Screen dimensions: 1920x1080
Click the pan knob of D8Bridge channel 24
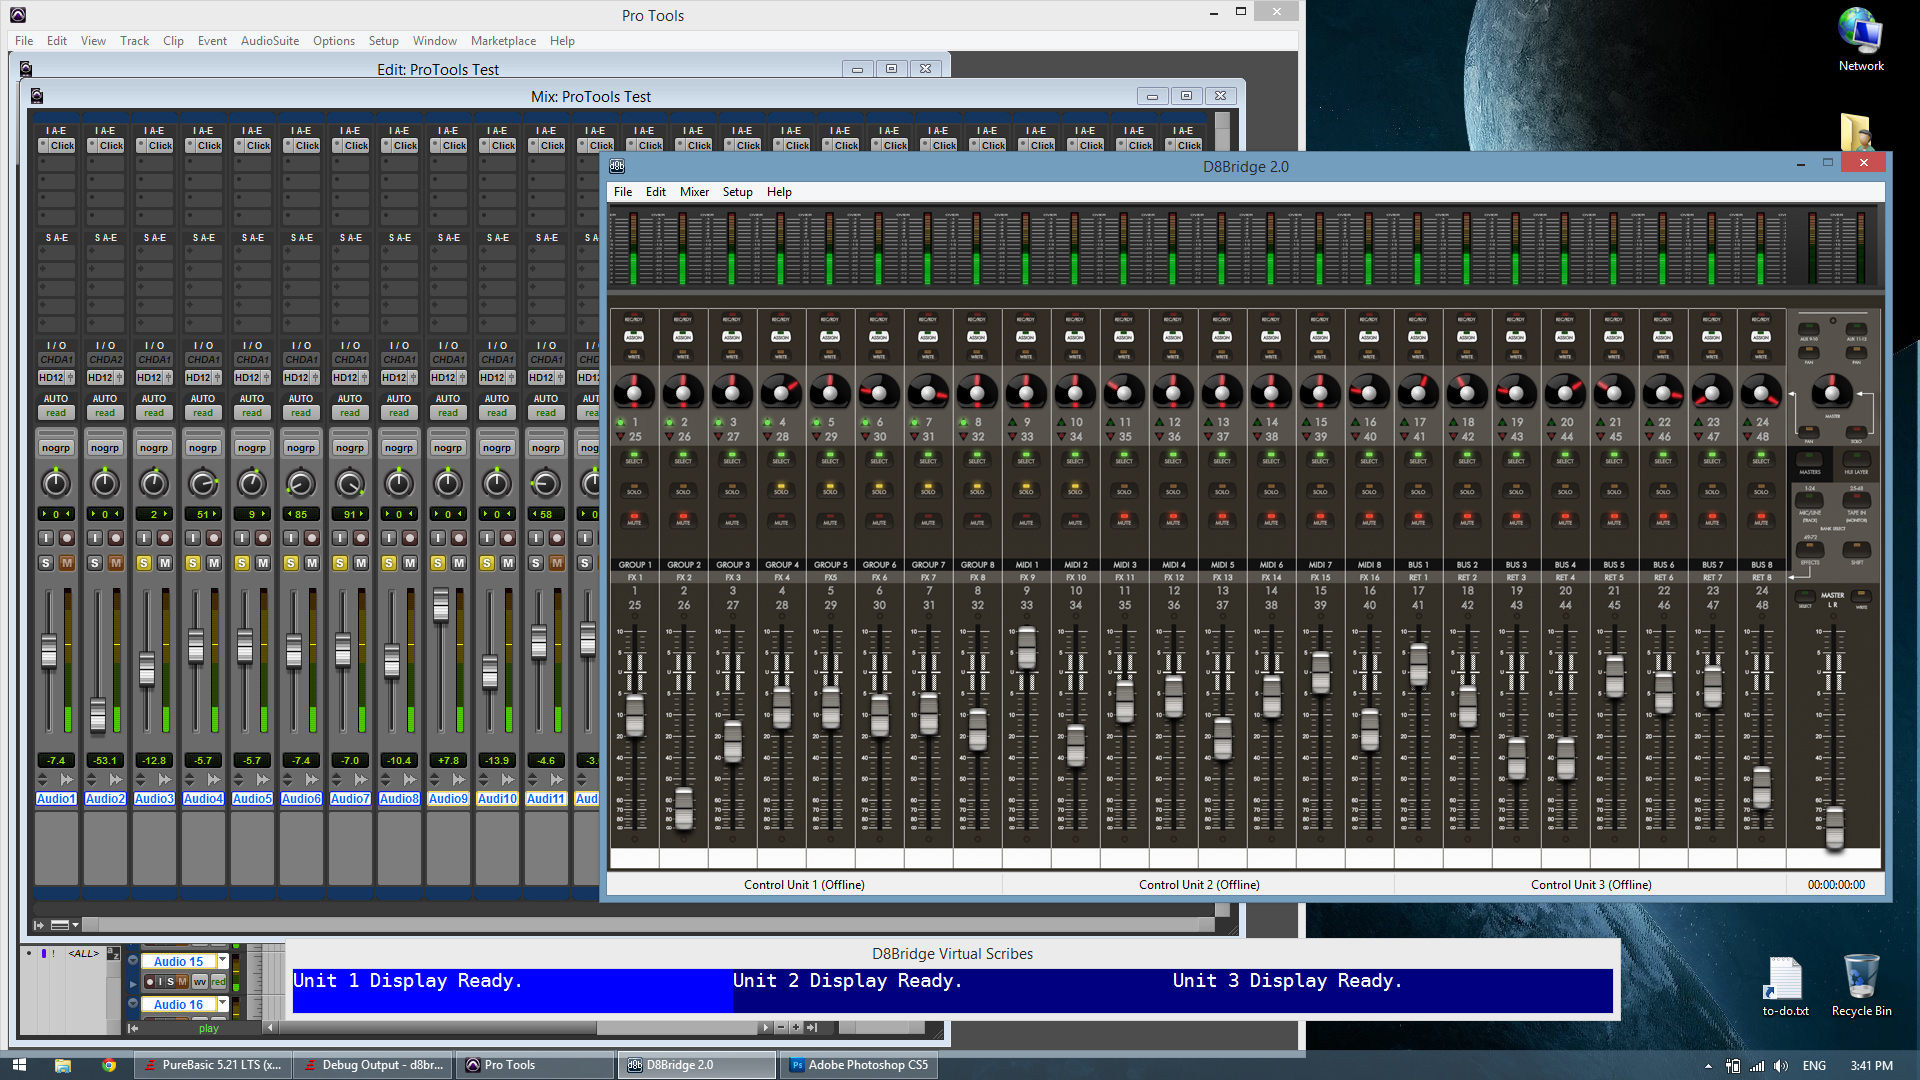[1761, 392]
